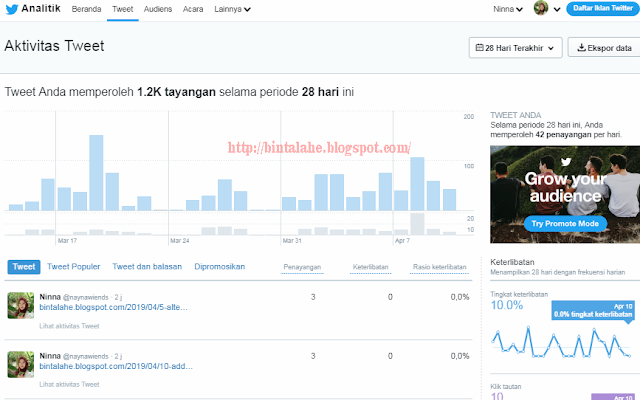The width and height of the screenshot is (640, 400).
Task: Click Lihat aktivitas Tweet for 10-add tweet
Action: pos(69,384)
